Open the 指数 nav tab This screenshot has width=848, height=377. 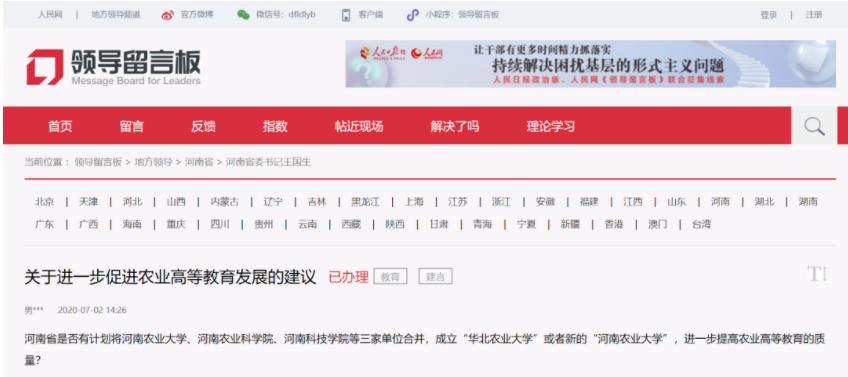tap(275, 127)
